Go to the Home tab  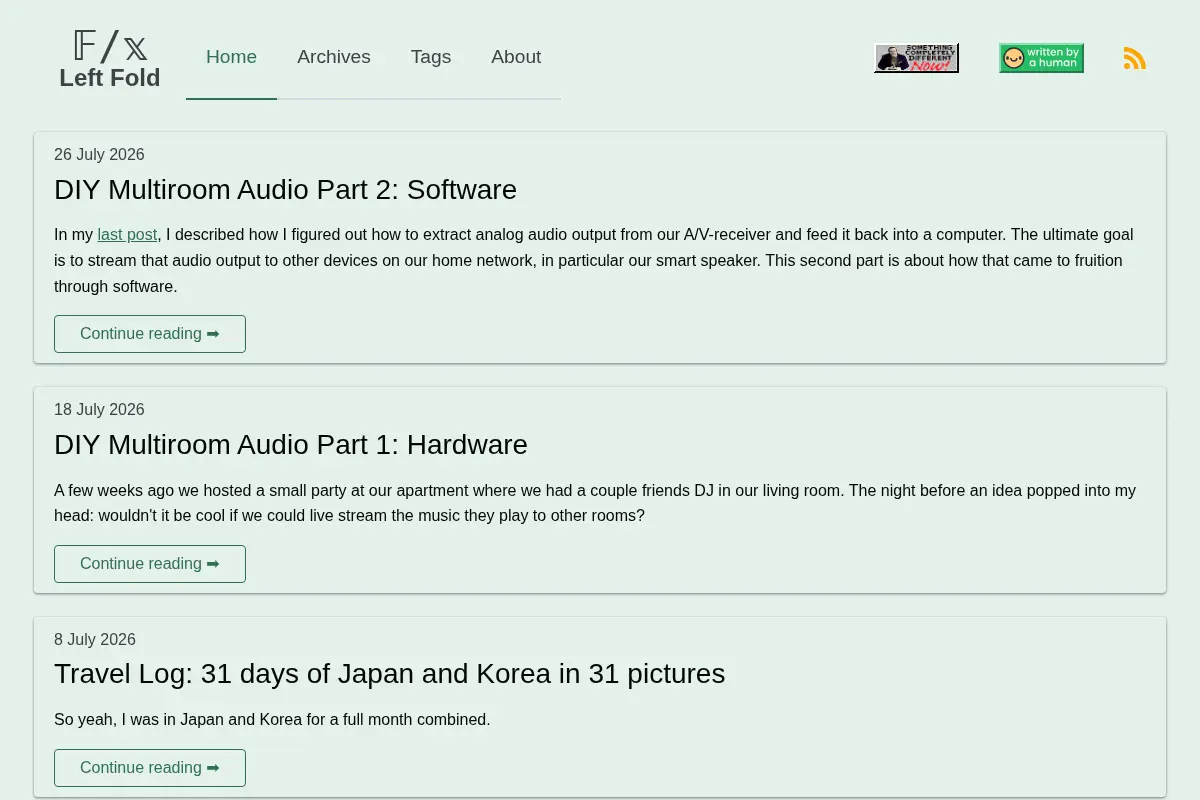coord(231,57)
